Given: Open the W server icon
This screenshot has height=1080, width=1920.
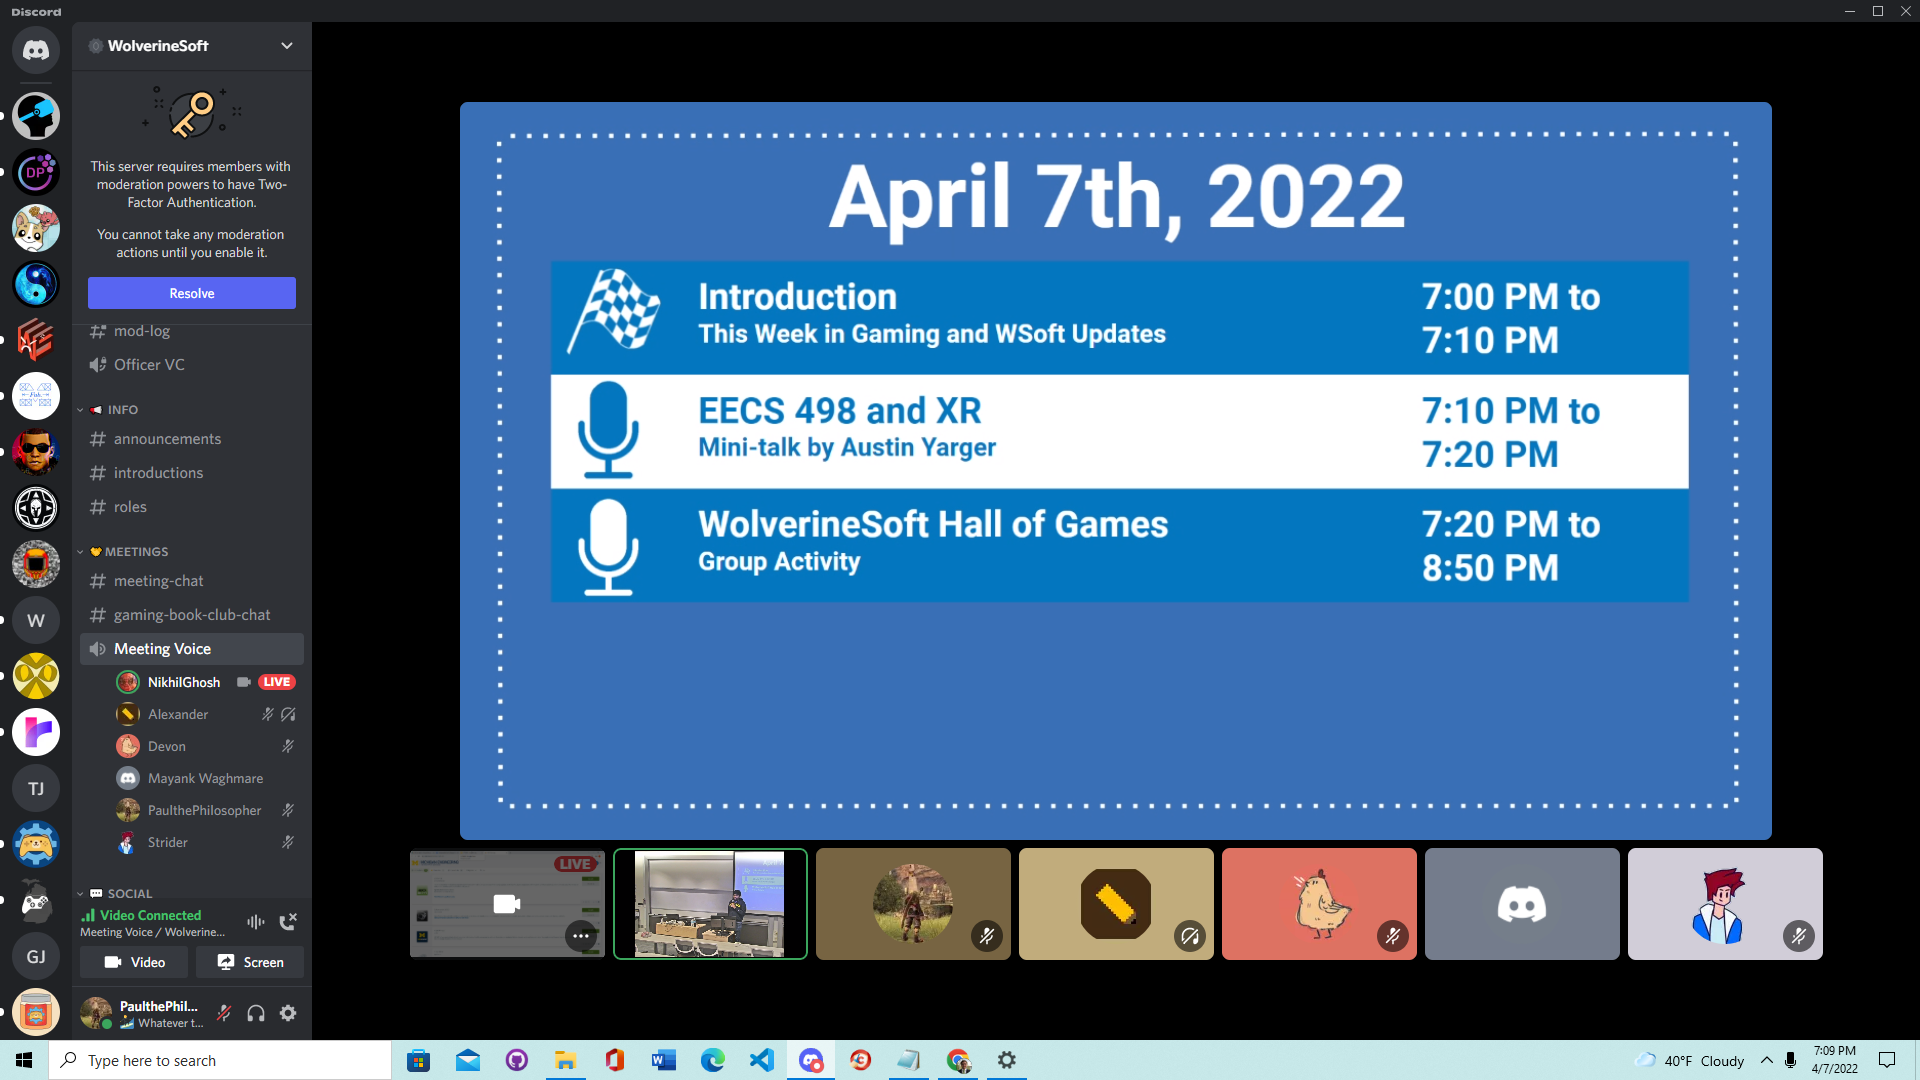Looking at the screenshot, I should pos(36,620).
